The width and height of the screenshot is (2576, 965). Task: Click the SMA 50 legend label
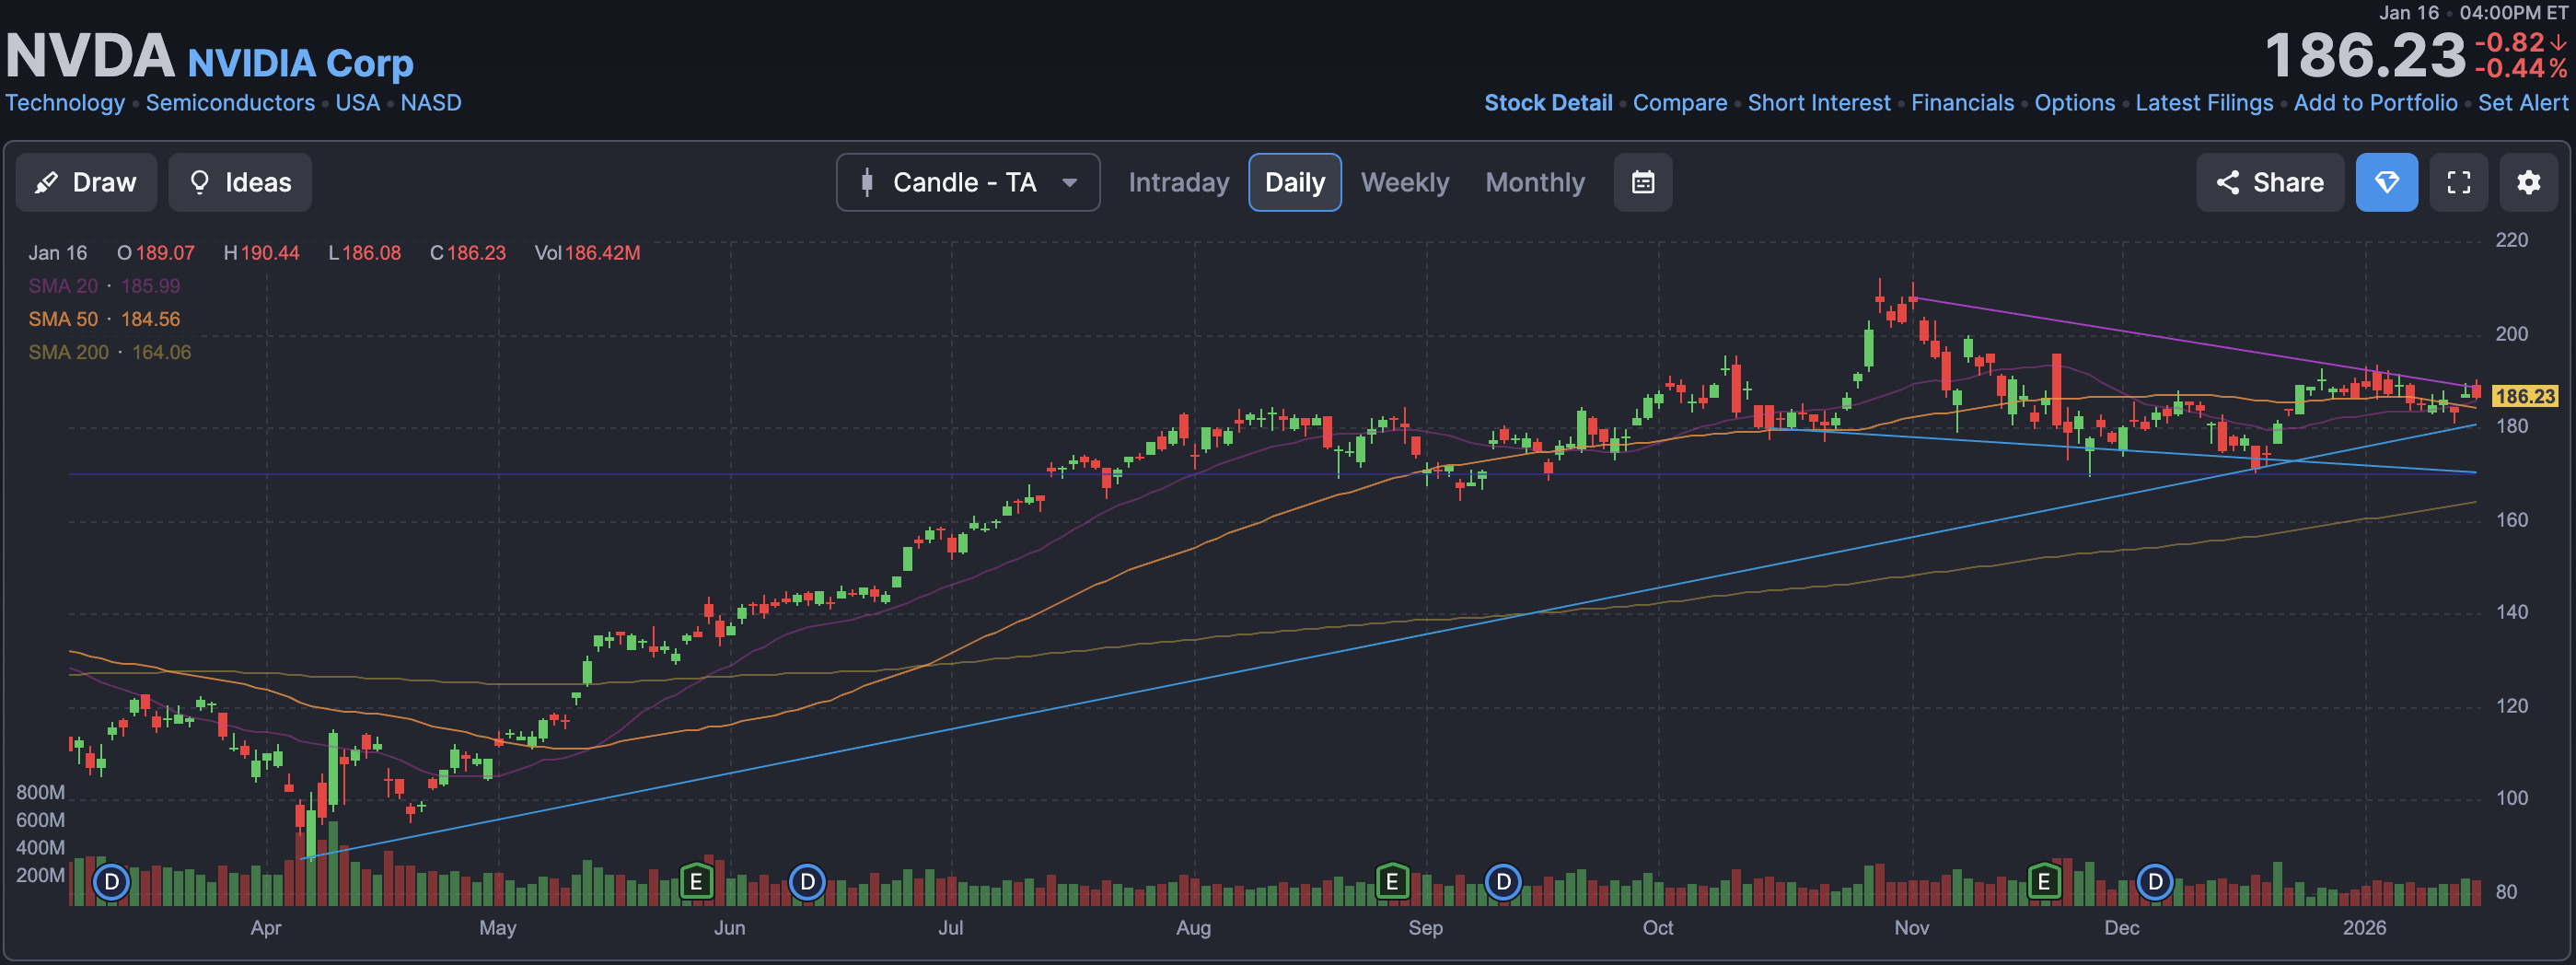[63, 319]
